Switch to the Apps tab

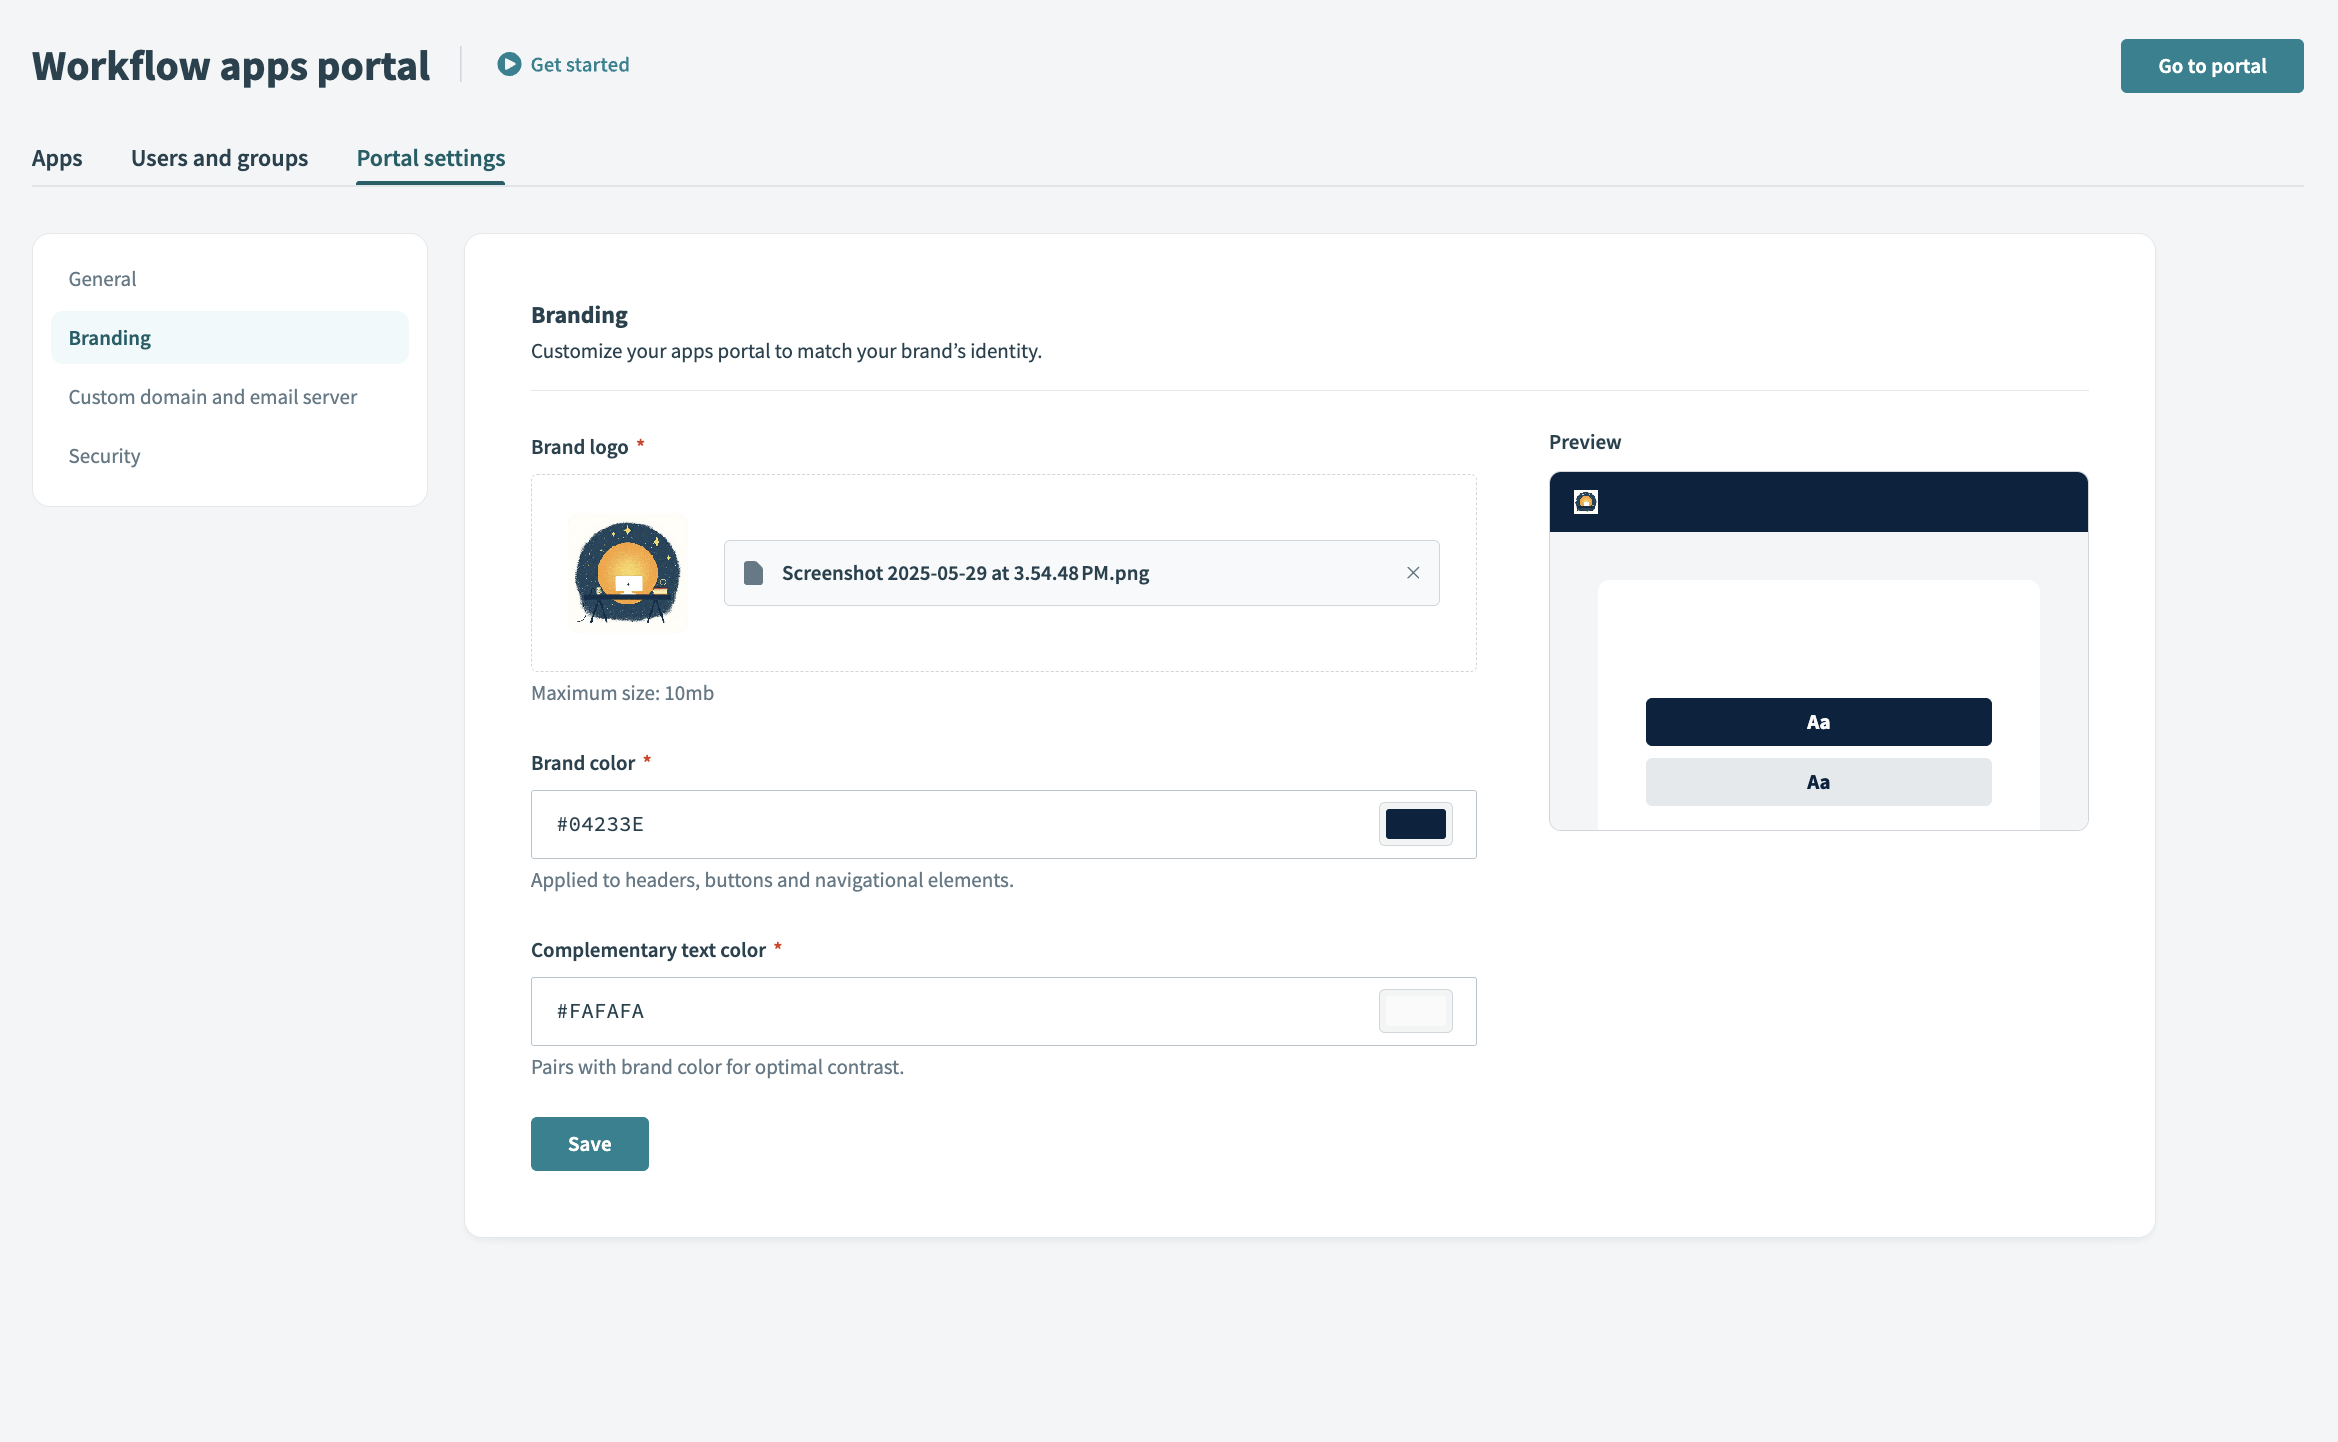point(57,158)
